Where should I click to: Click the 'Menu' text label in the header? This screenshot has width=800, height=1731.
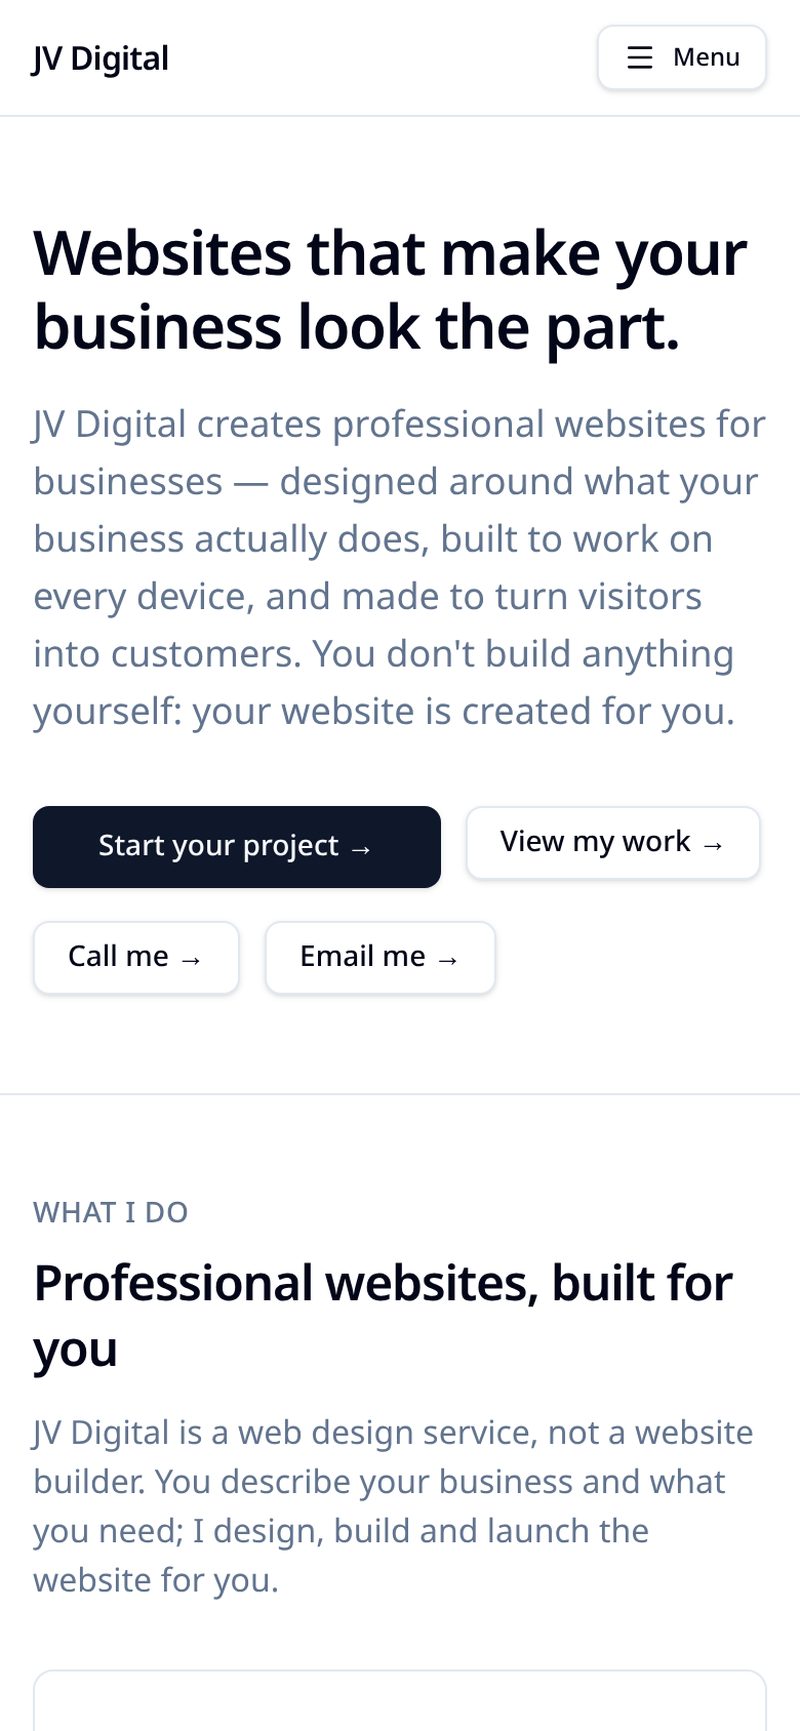click(706, 58)
